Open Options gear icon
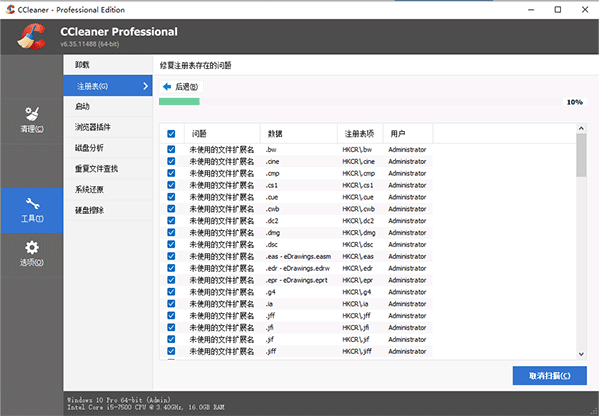This screenshot has width=599, height=416. tap(32, 248)
